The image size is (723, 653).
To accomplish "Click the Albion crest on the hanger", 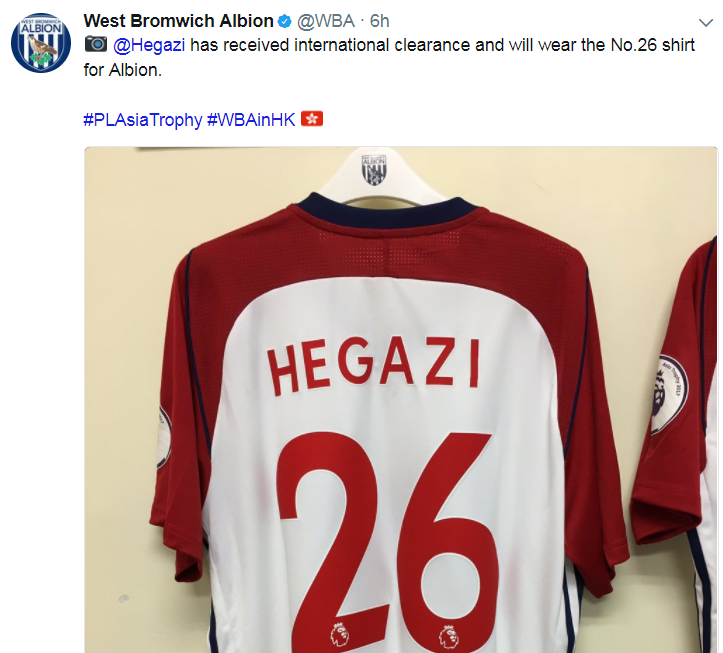I will tap(373, 170).
